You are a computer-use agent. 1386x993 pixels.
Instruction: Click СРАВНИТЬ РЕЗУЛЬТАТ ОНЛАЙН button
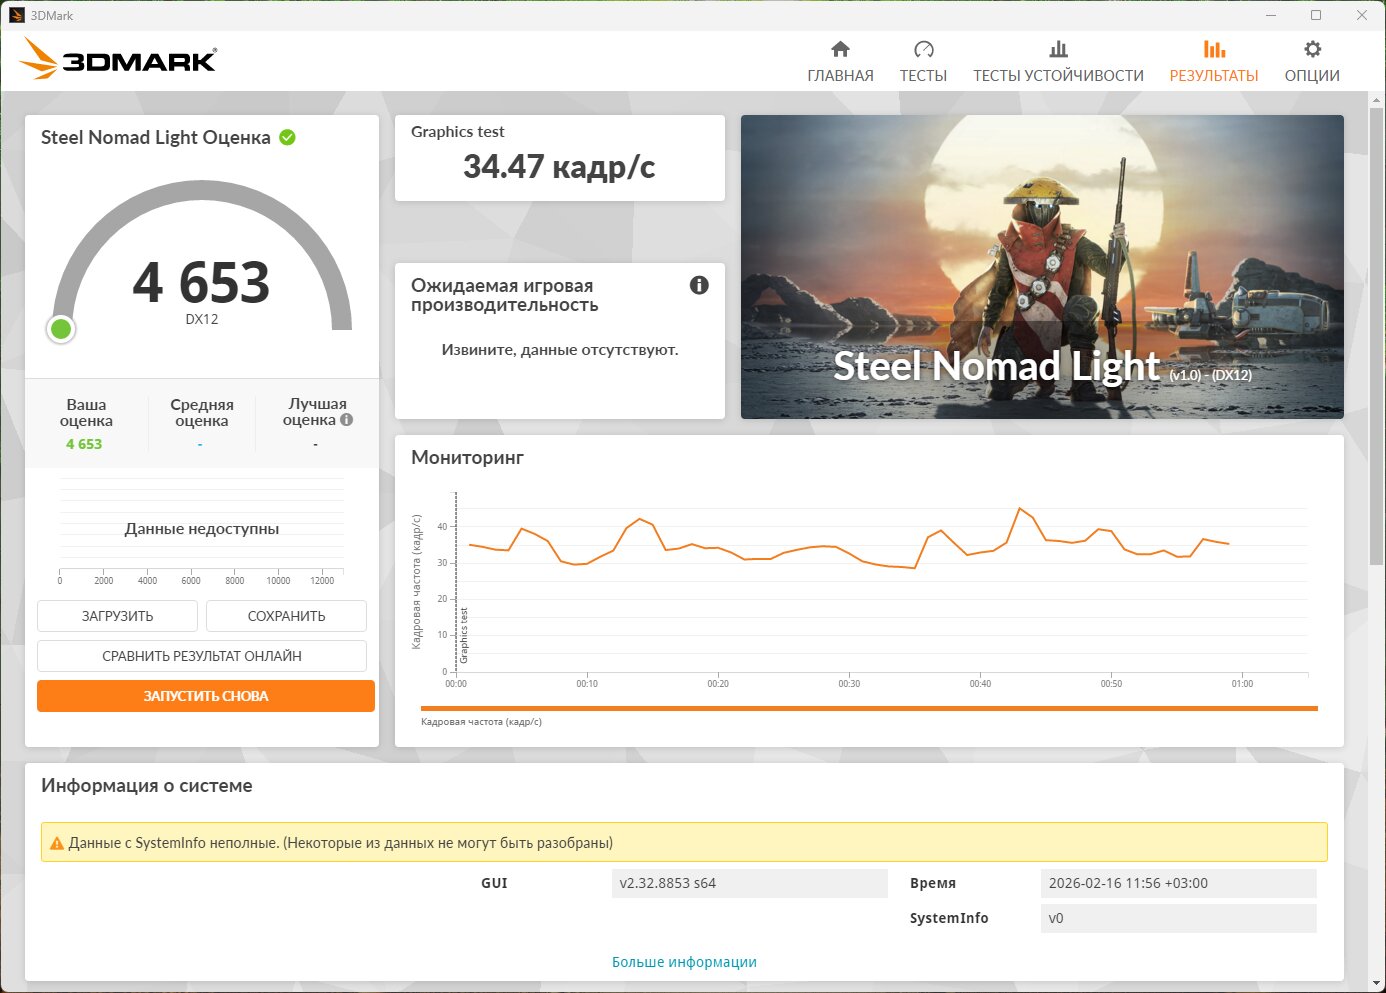(x=202, y=656)
